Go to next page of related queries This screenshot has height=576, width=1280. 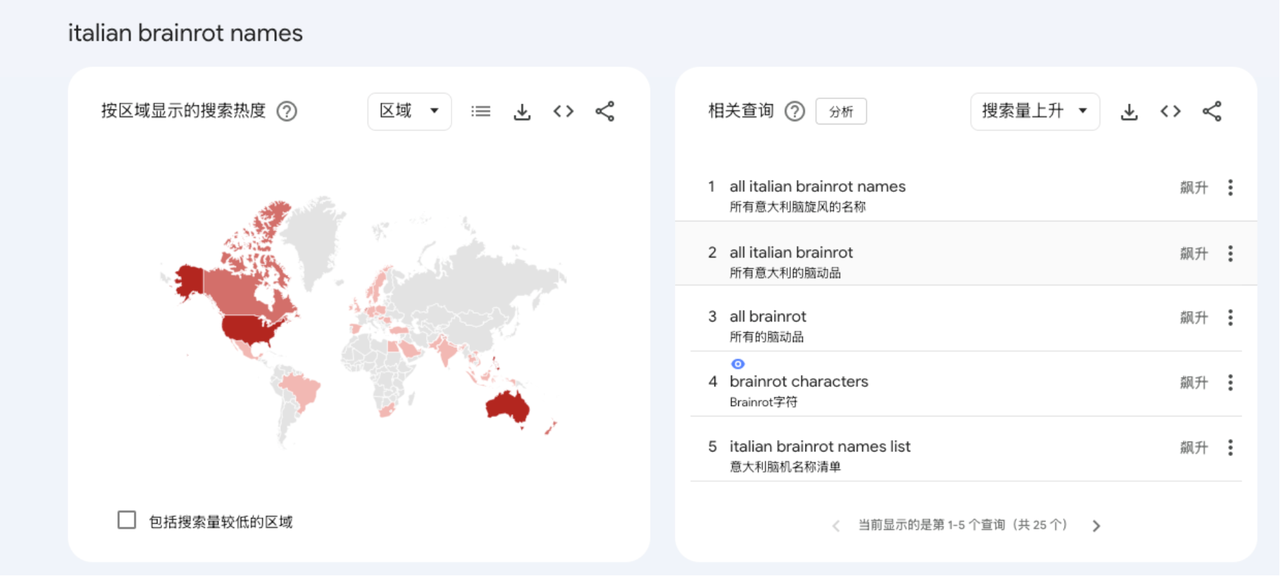click(x=1096, y=526)
